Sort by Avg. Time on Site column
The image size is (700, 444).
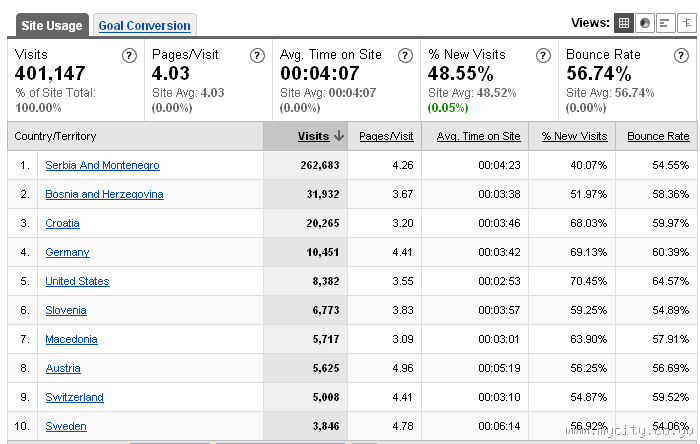point(478,136)
